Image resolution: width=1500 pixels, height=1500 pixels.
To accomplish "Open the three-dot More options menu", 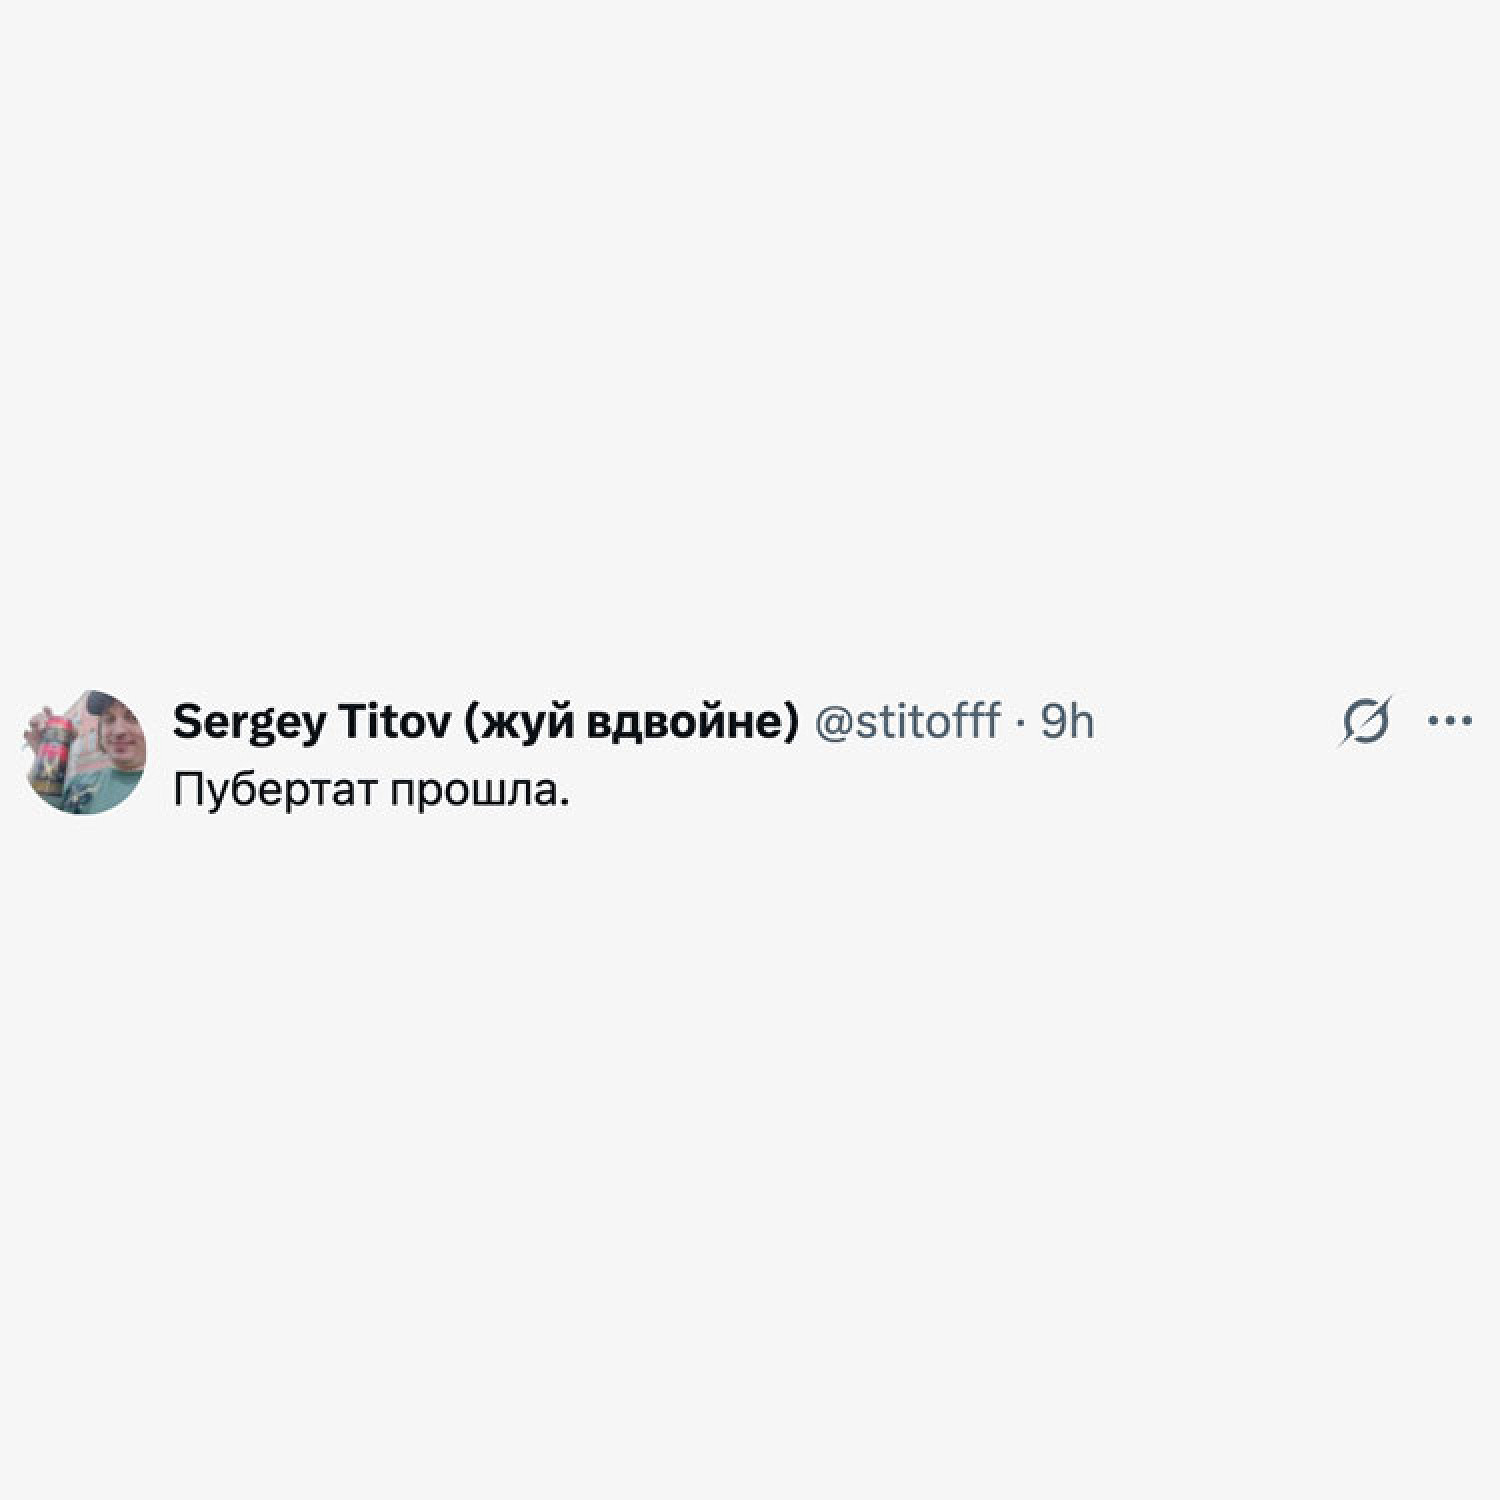I will (1450, 720).
